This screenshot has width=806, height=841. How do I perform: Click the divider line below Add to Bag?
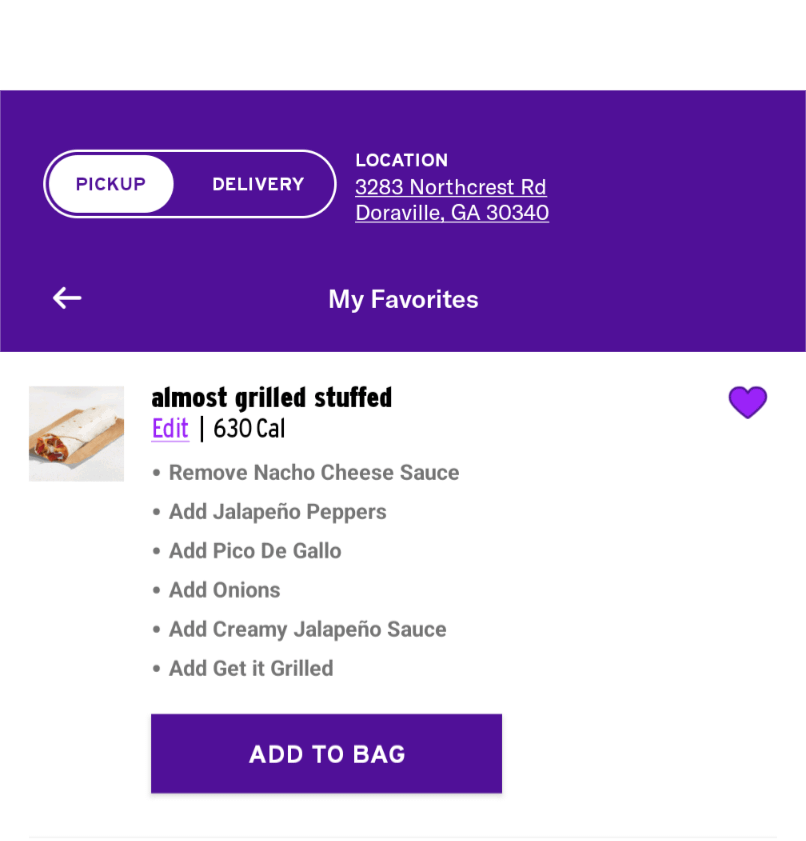click(402, 836)
